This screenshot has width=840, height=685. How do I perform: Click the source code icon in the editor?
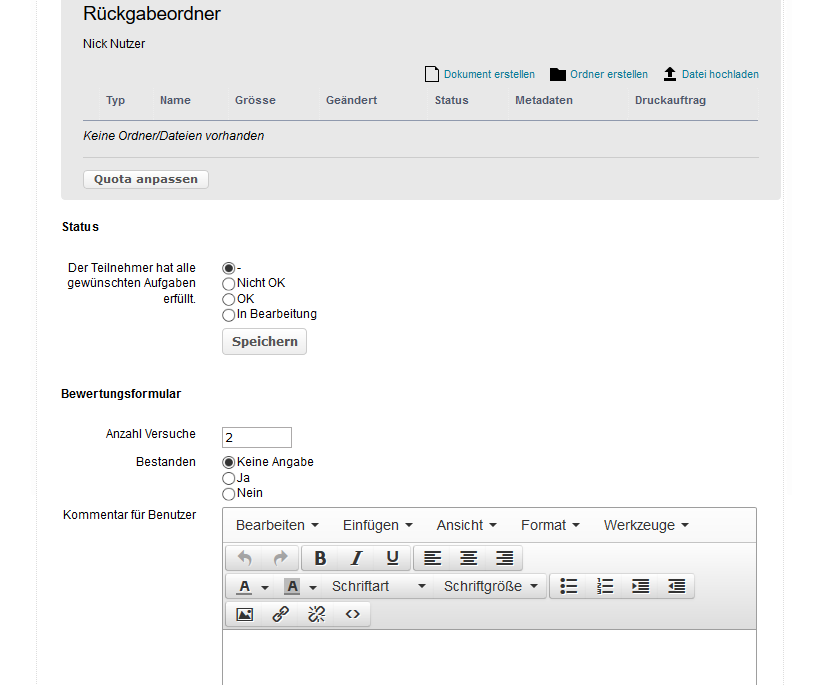pos(352,614)
